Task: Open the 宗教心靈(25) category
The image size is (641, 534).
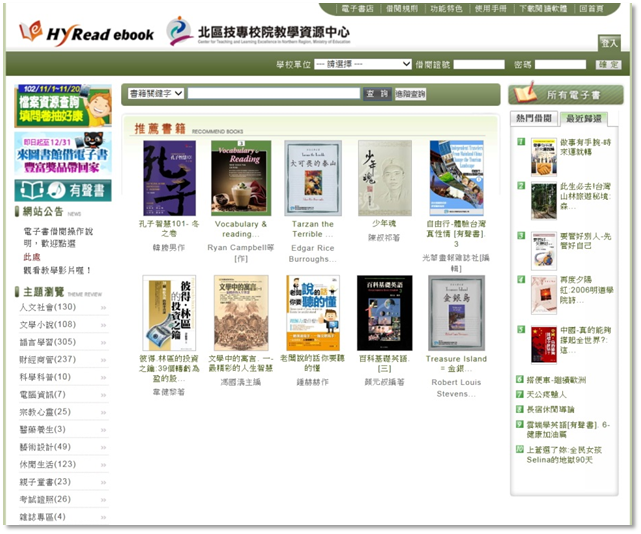Action: pyautogui.click(x=45, y=412)
